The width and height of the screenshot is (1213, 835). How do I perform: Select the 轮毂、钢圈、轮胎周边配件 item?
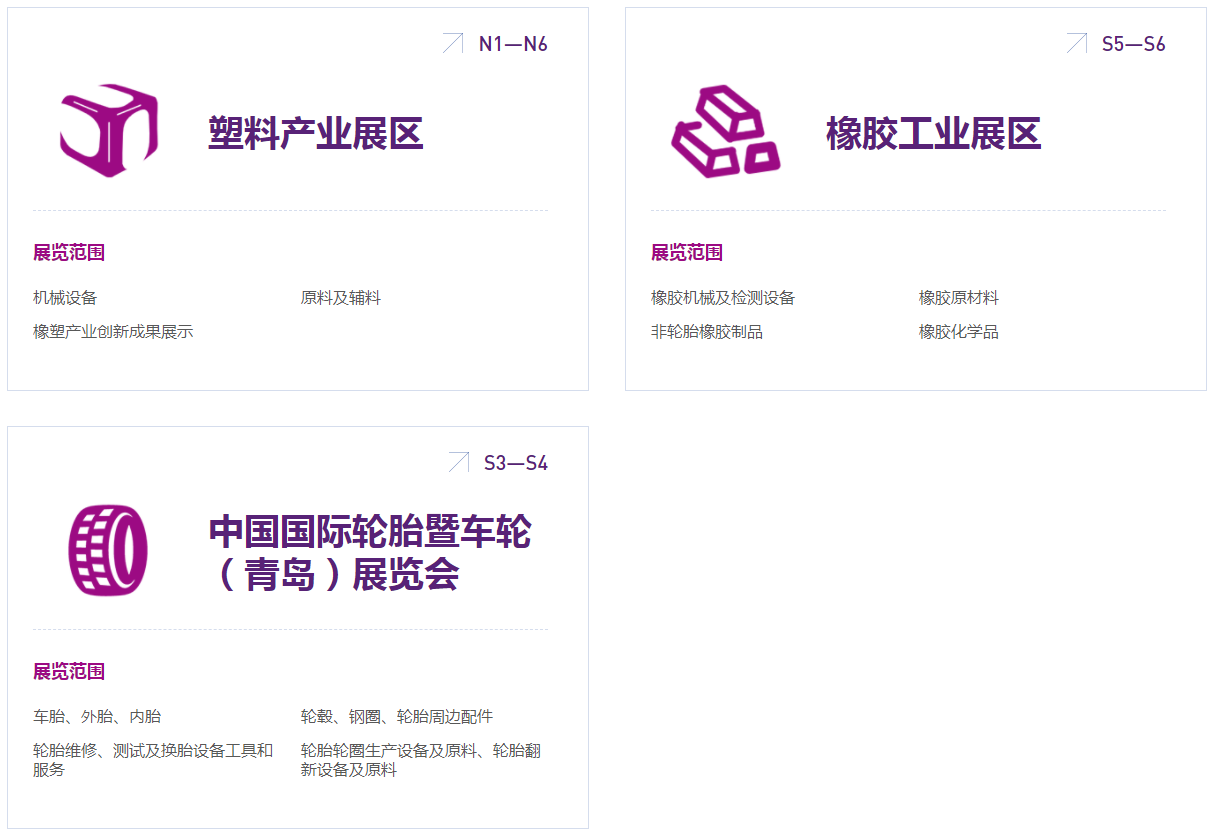tap(397, 717)
